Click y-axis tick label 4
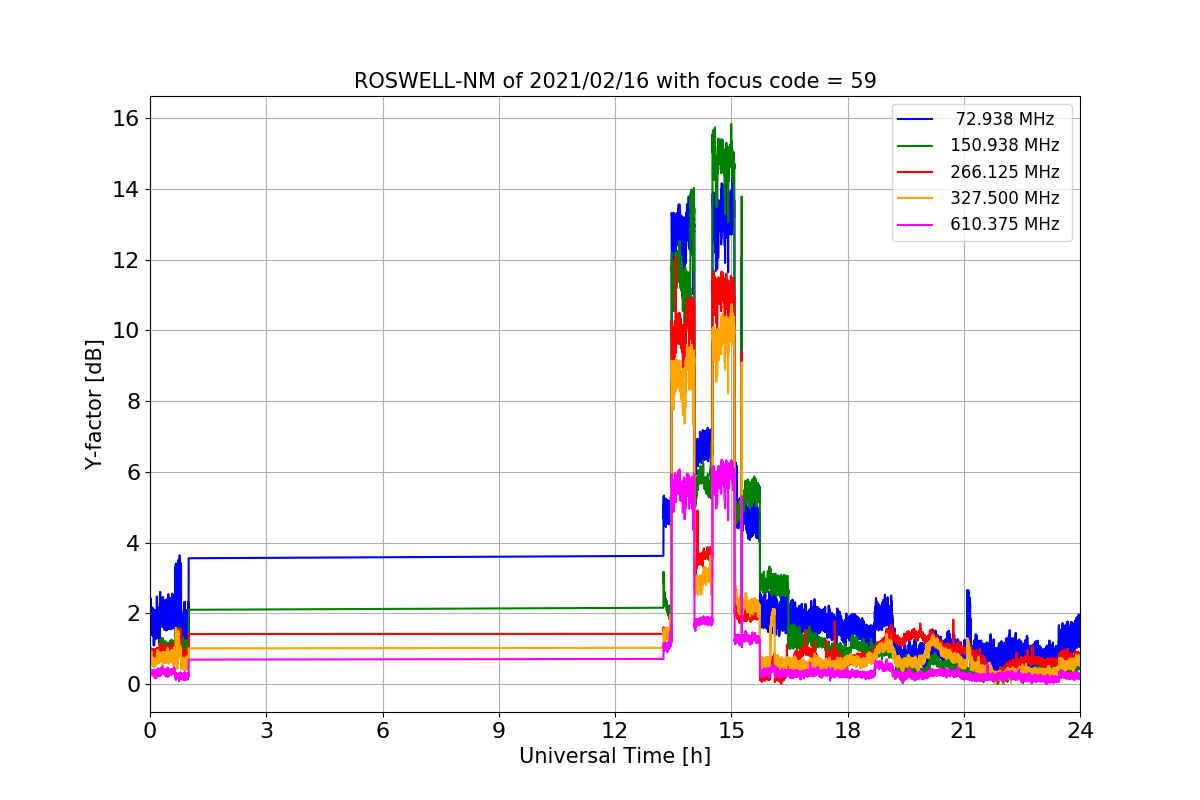 tap(133, 543)
